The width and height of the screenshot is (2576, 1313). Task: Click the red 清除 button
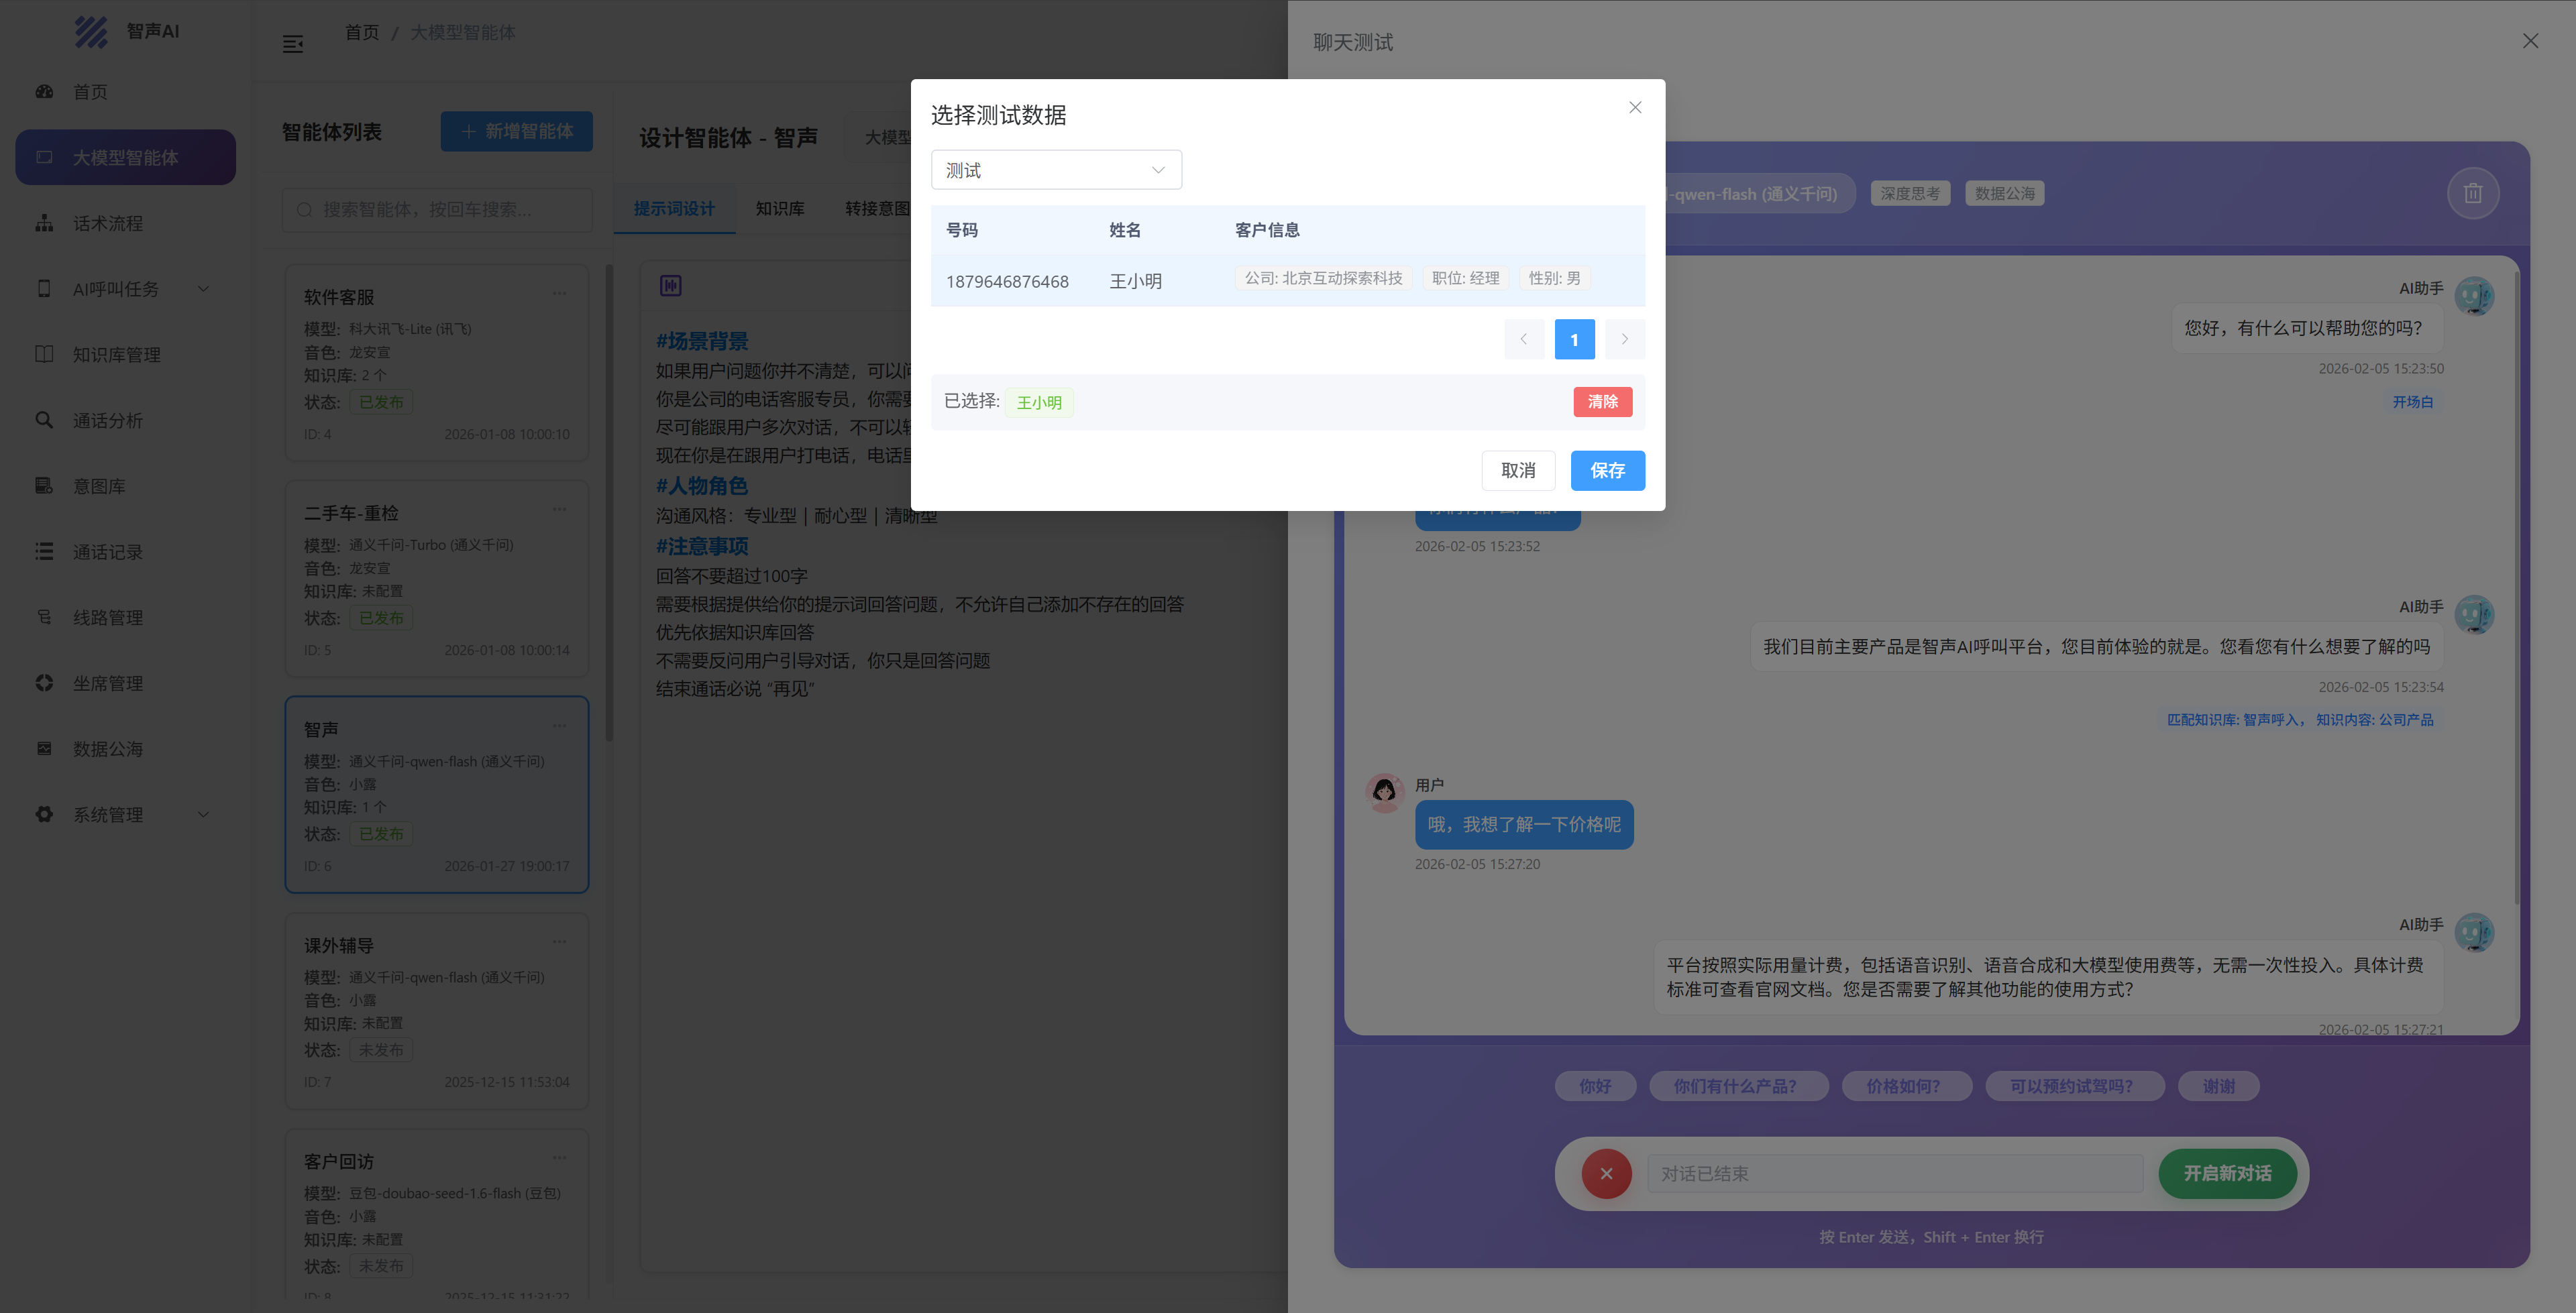point(1602,402)
